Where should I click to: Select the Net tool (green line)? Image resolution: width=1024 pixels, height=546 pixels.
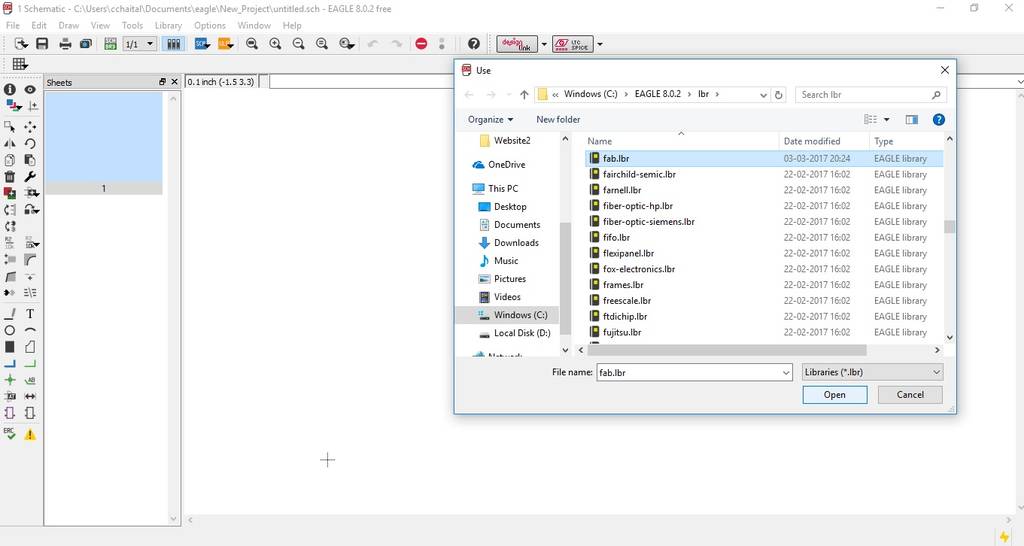pyautogui.click(x=30, y=364)
